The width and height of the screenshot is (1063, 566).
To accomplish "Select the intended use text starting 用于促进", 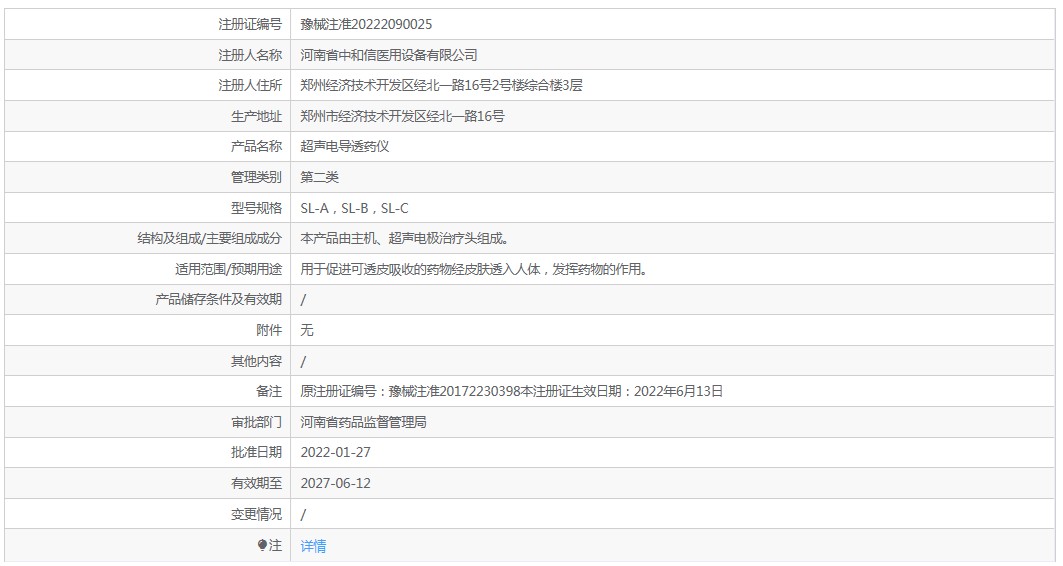I will click(475, 269).
